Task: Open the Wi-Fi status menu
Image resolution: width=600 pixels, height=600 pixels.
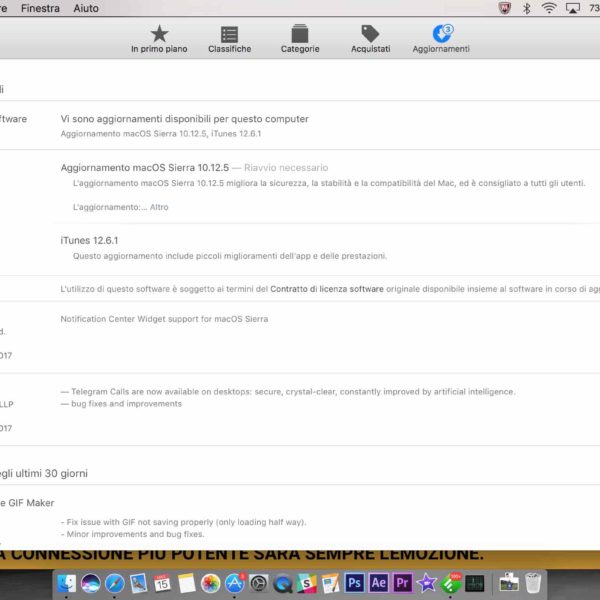Action: 549,8
